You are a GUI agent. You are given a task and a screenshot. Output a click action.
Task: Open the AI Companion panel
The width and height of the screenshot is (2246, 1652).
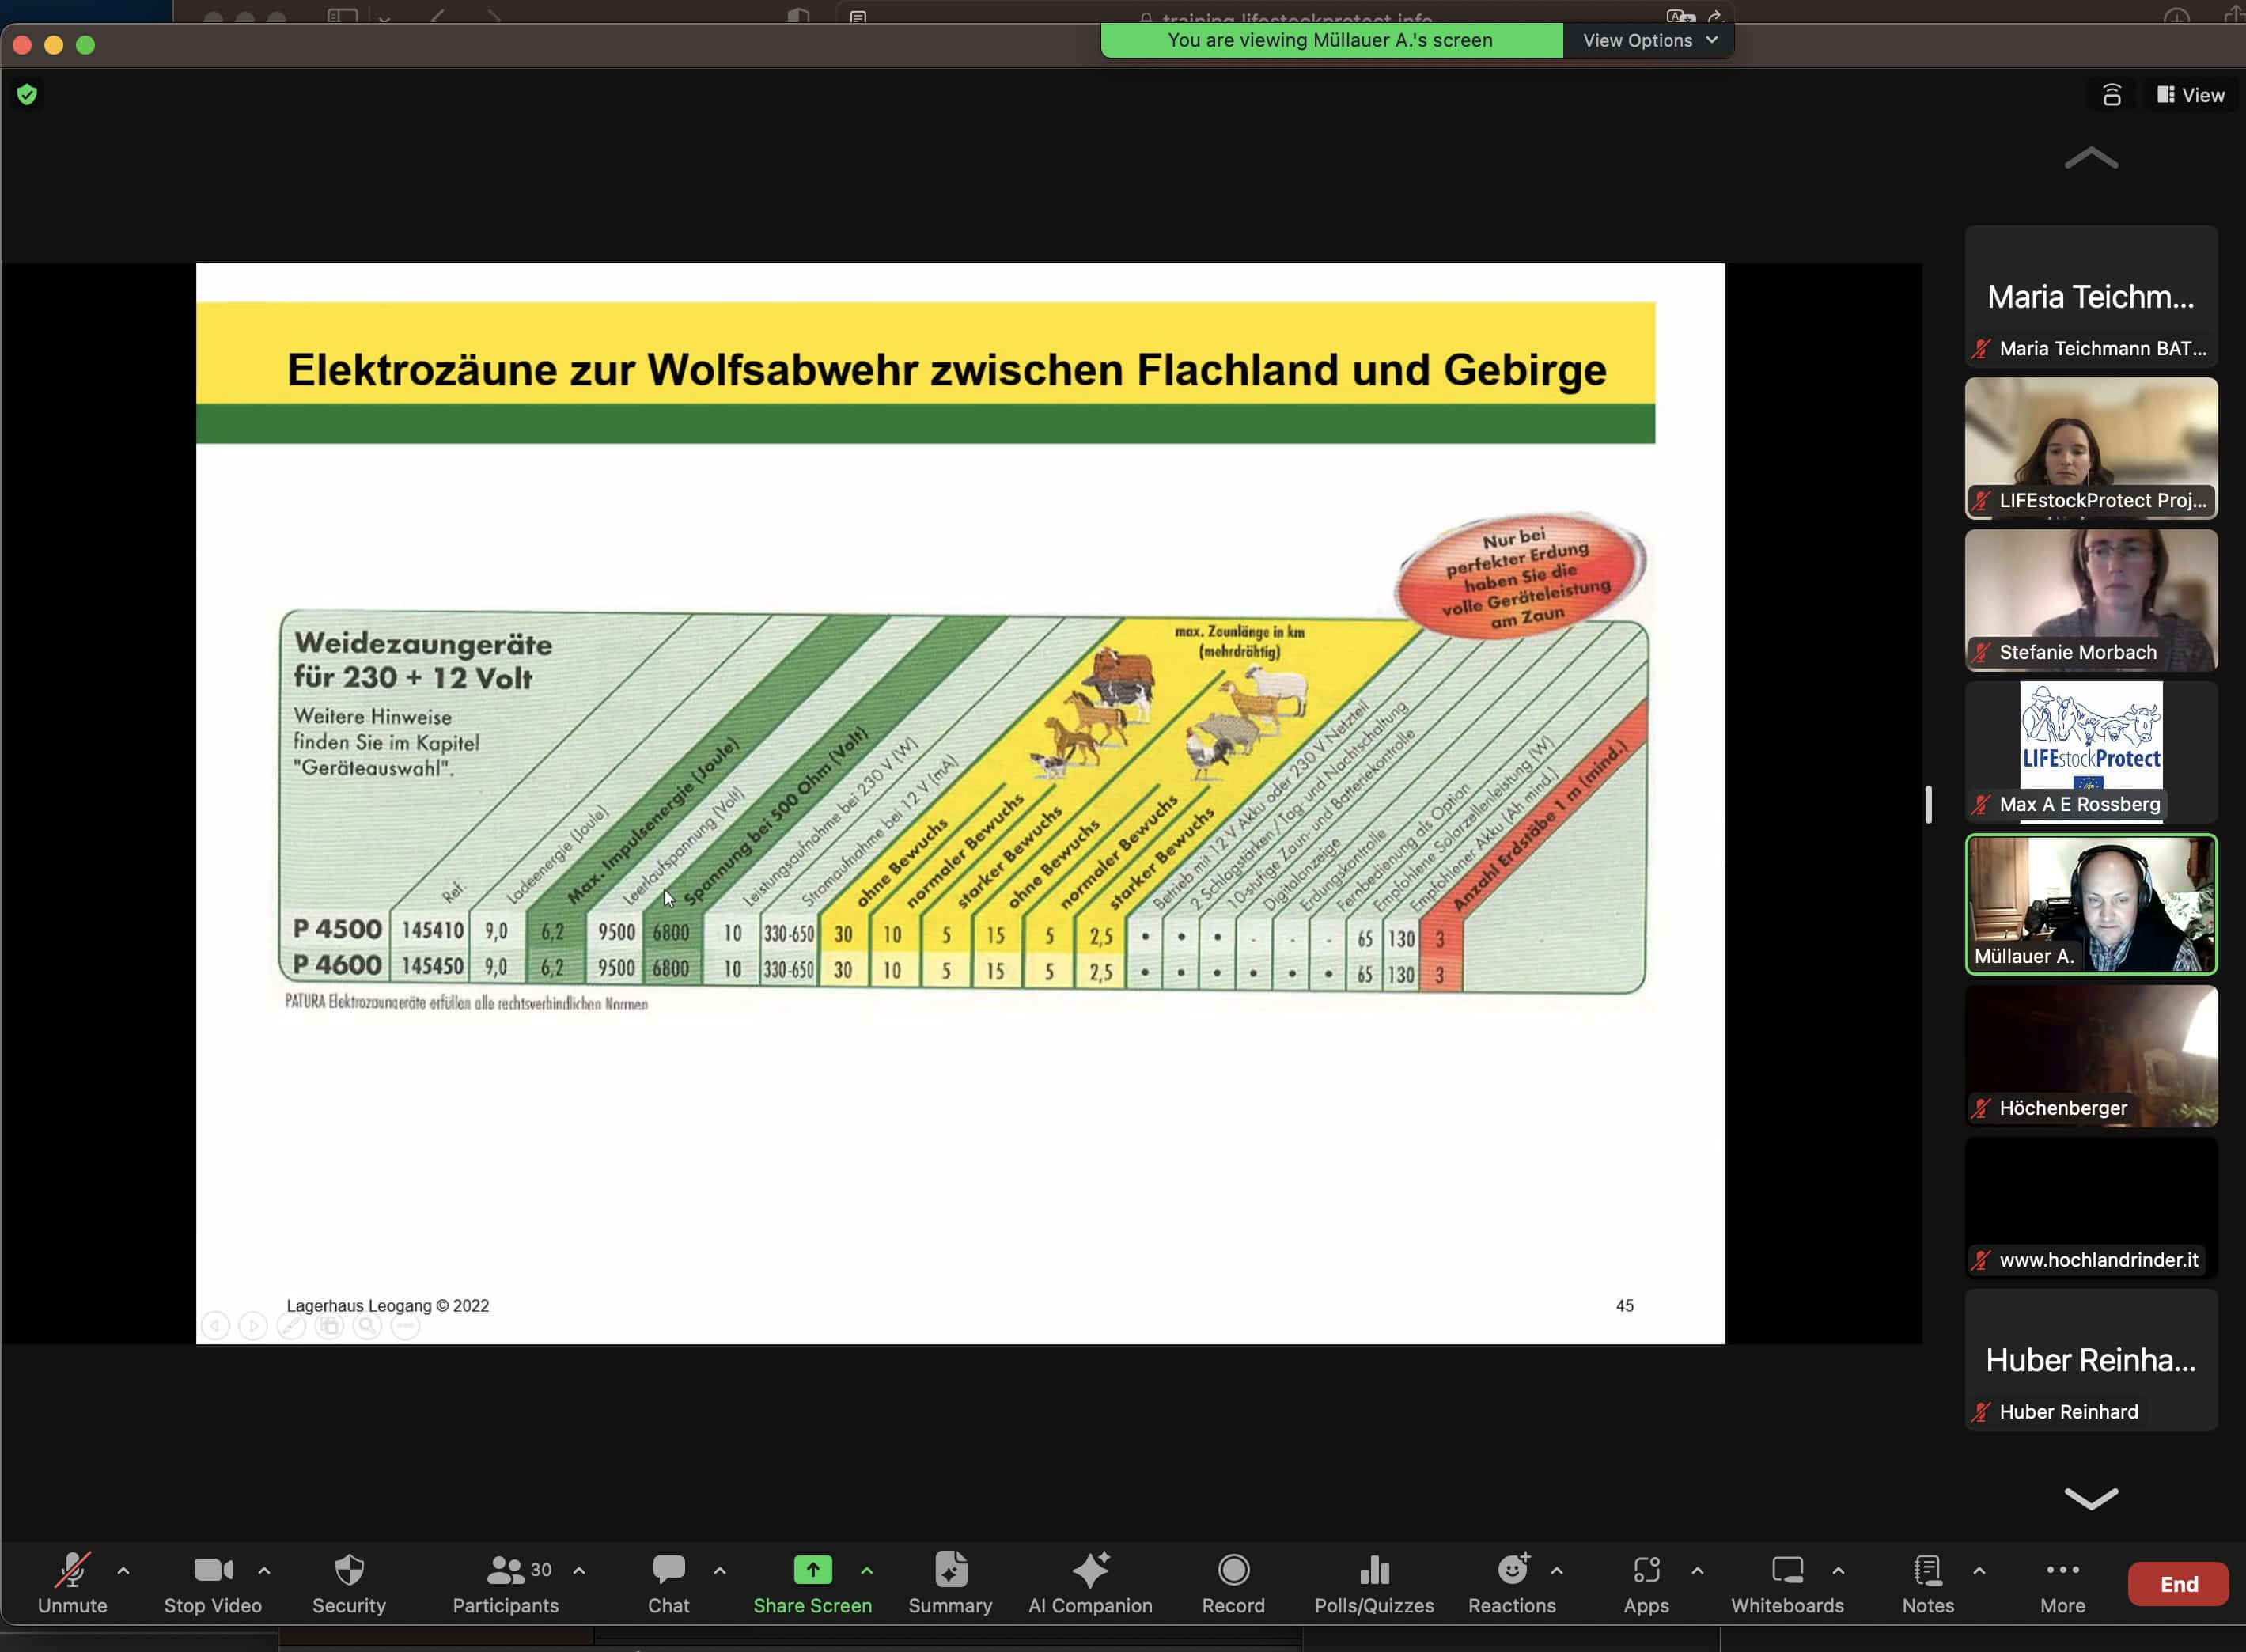1090,1583
